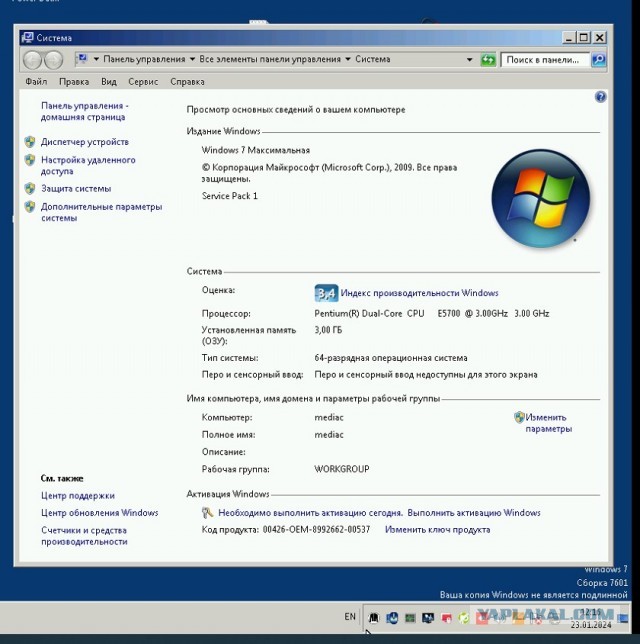This screenshot has width=640, height=644.
Task: Open the Вид menu
Action: 109,82
